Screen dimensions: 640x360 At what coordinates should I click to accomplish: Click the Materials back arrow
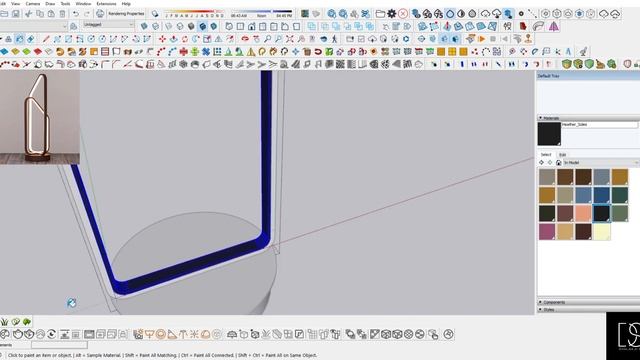click(542, 162)
